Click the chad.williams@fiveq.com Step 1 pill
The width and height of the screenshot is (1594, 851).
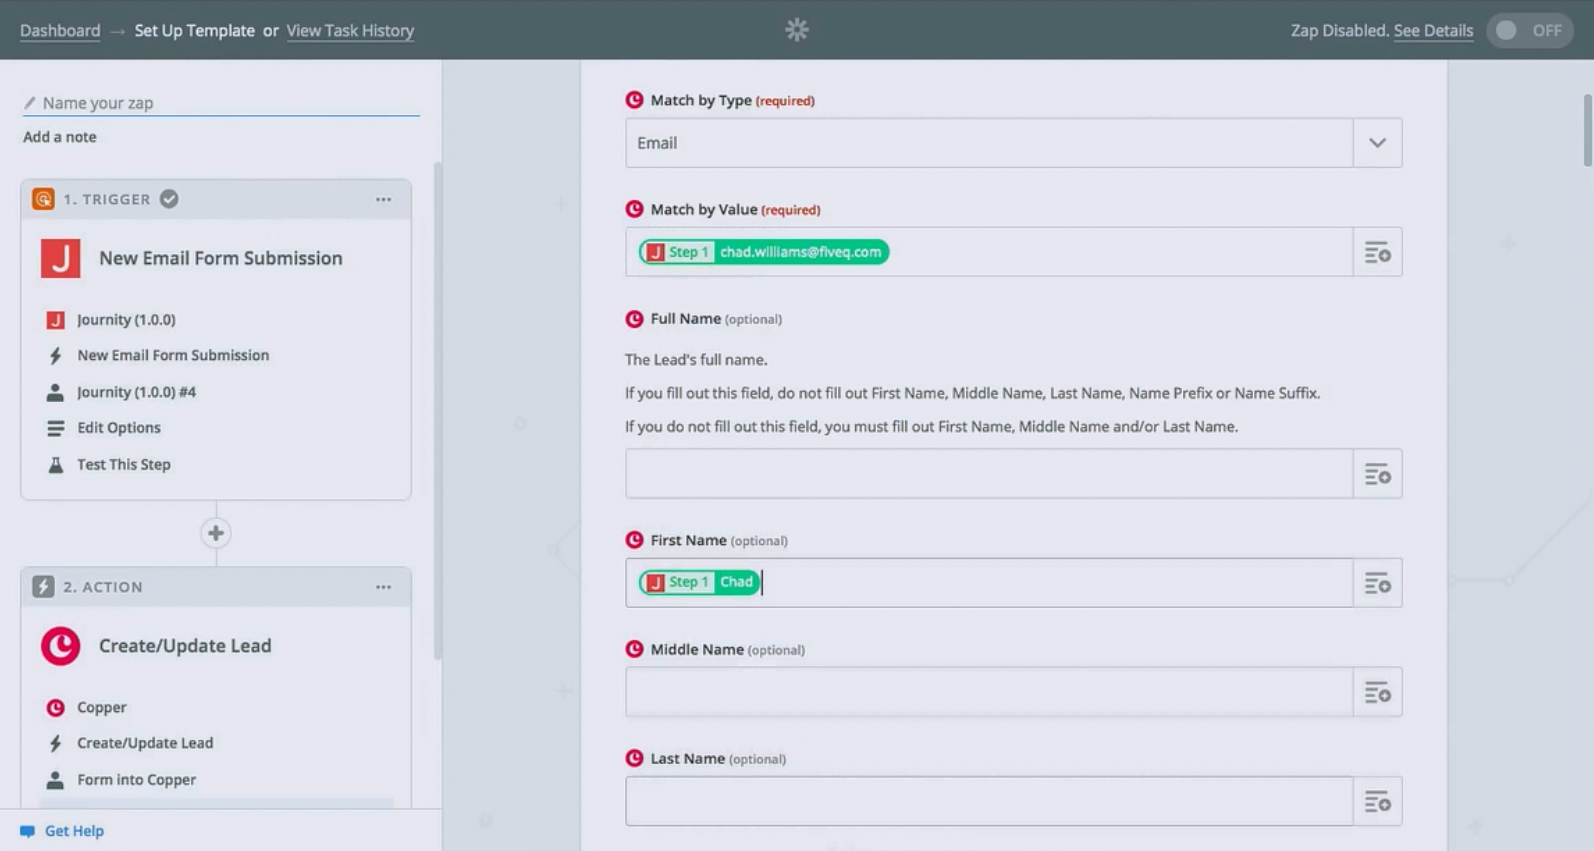[764, 252]
